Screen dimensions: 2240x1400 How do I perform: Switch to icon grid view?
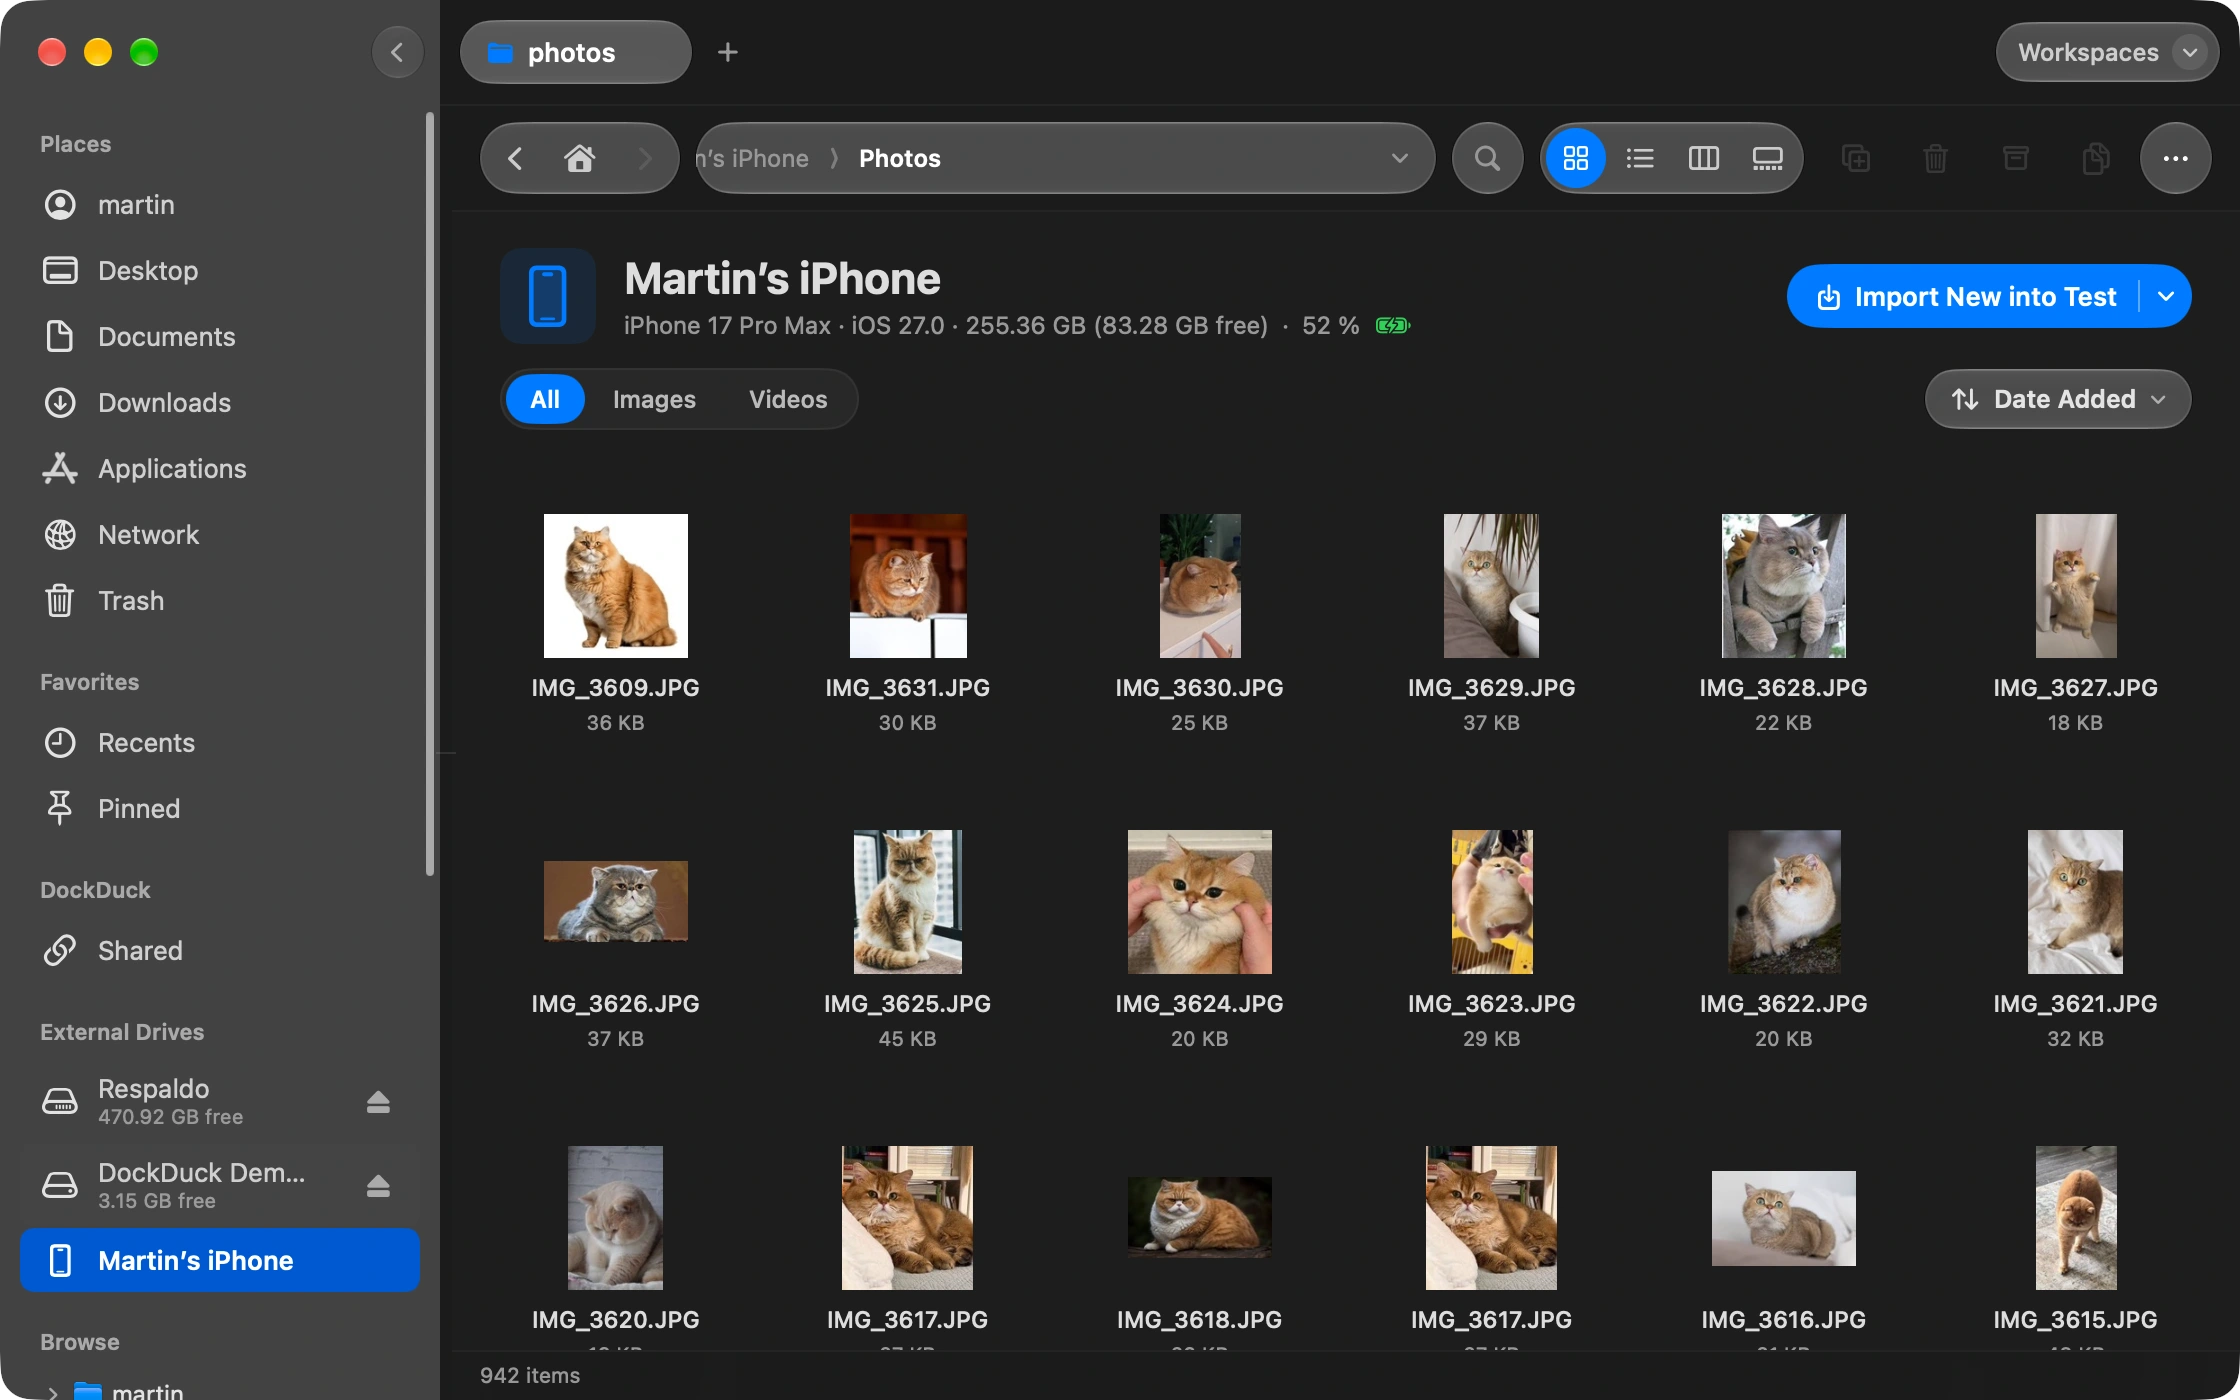point(1575,158)
